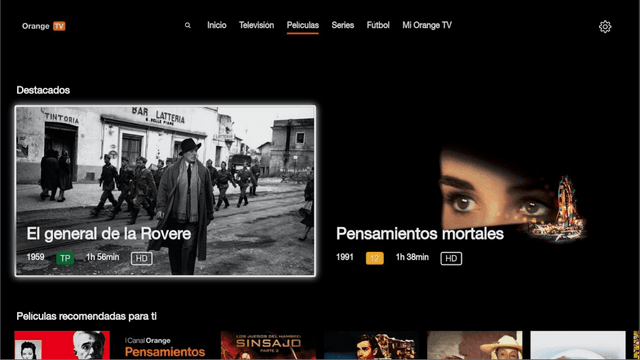Open recommended poster with white cowboy hat
This screenshot has width=640, height=360.
click(x=475, y=345)
